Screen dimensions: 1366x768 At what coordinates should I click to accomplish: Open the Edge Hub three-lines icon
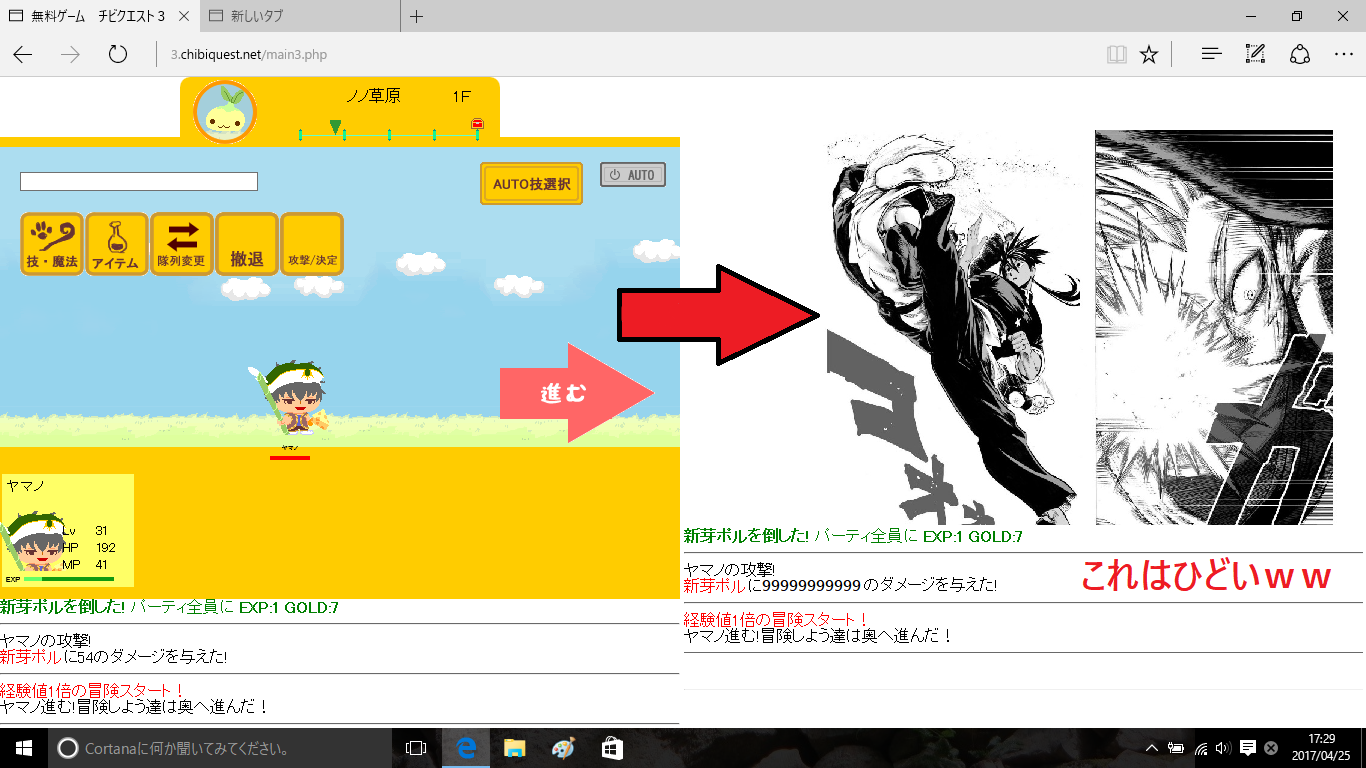click(1212, 54)
